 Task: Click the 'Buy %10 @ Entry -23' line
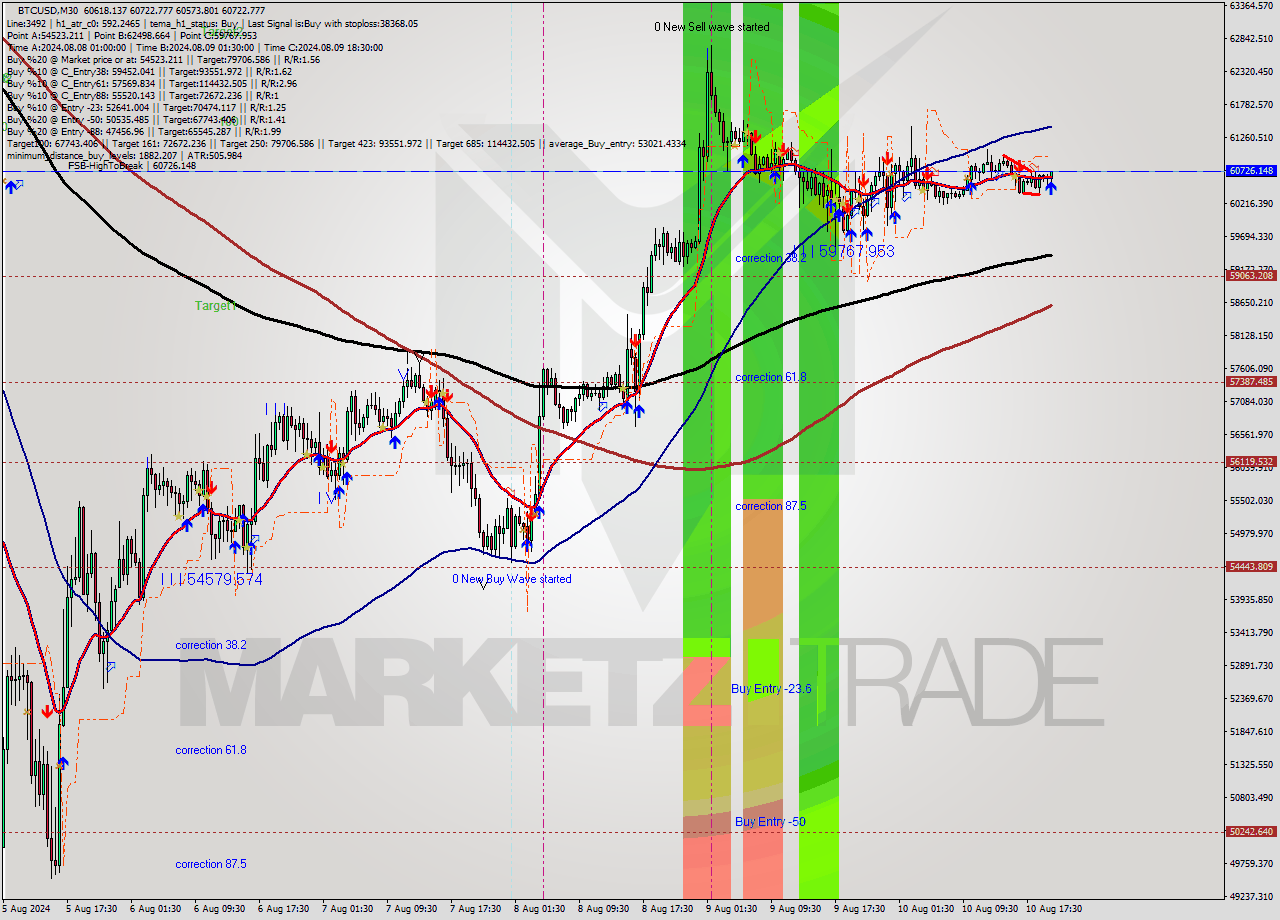pos(146,107)
